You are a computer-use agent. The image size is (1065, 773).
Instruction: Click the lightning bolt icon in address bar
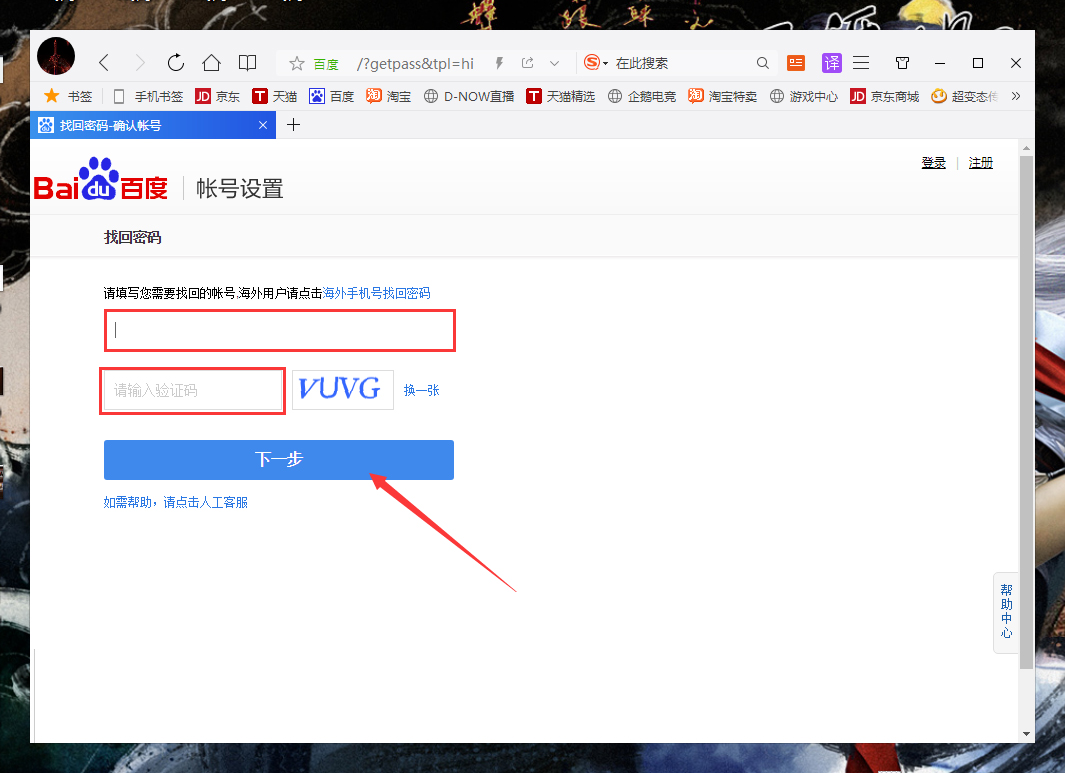498,62
